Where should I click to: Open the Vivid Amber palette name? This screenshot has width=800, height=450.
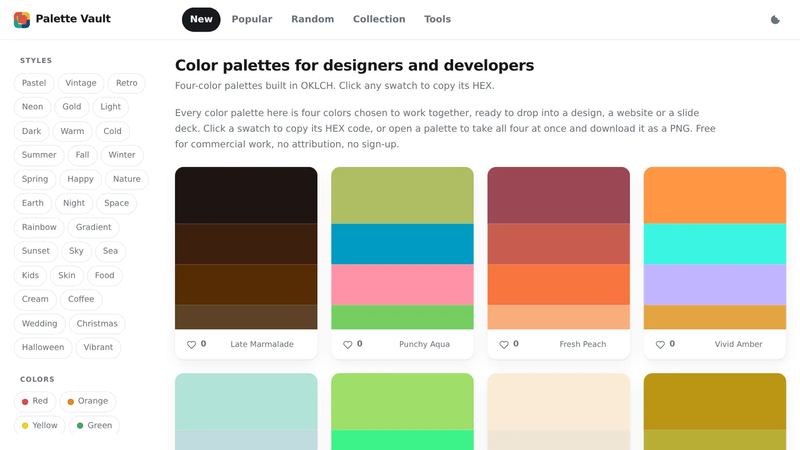point(738,344)
